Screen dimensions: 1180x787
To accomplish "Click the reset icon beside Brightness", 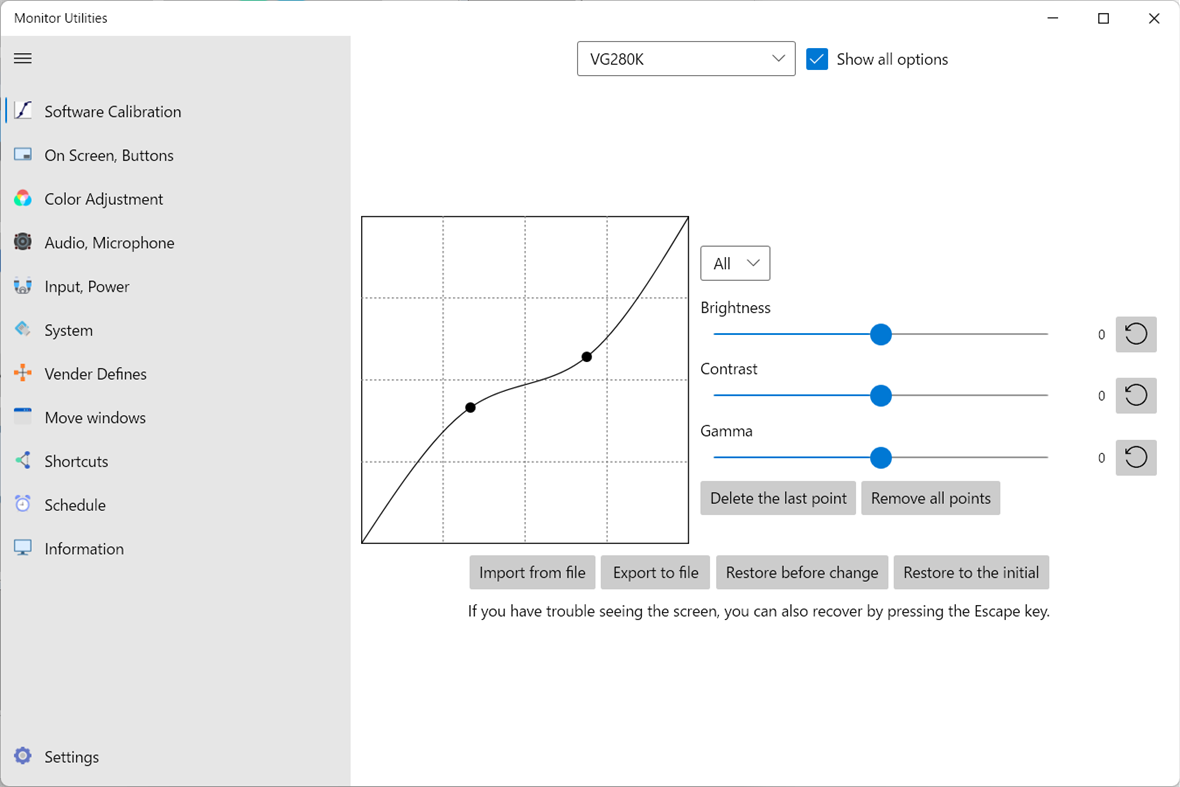I will tap(1136, 334).
